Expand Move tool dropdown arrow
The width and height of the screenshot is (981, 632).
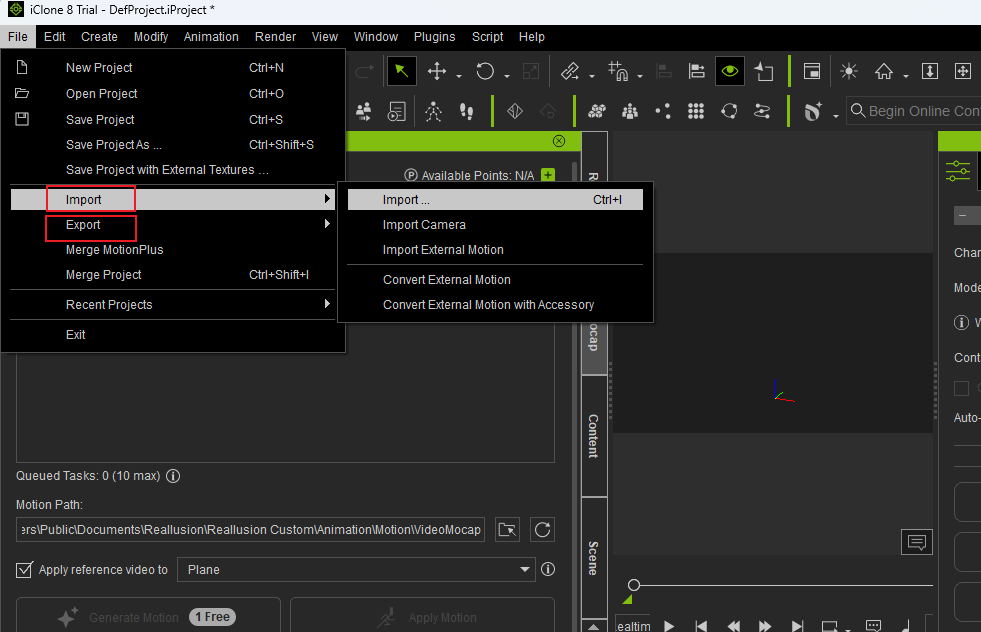(x=459, y=76)
